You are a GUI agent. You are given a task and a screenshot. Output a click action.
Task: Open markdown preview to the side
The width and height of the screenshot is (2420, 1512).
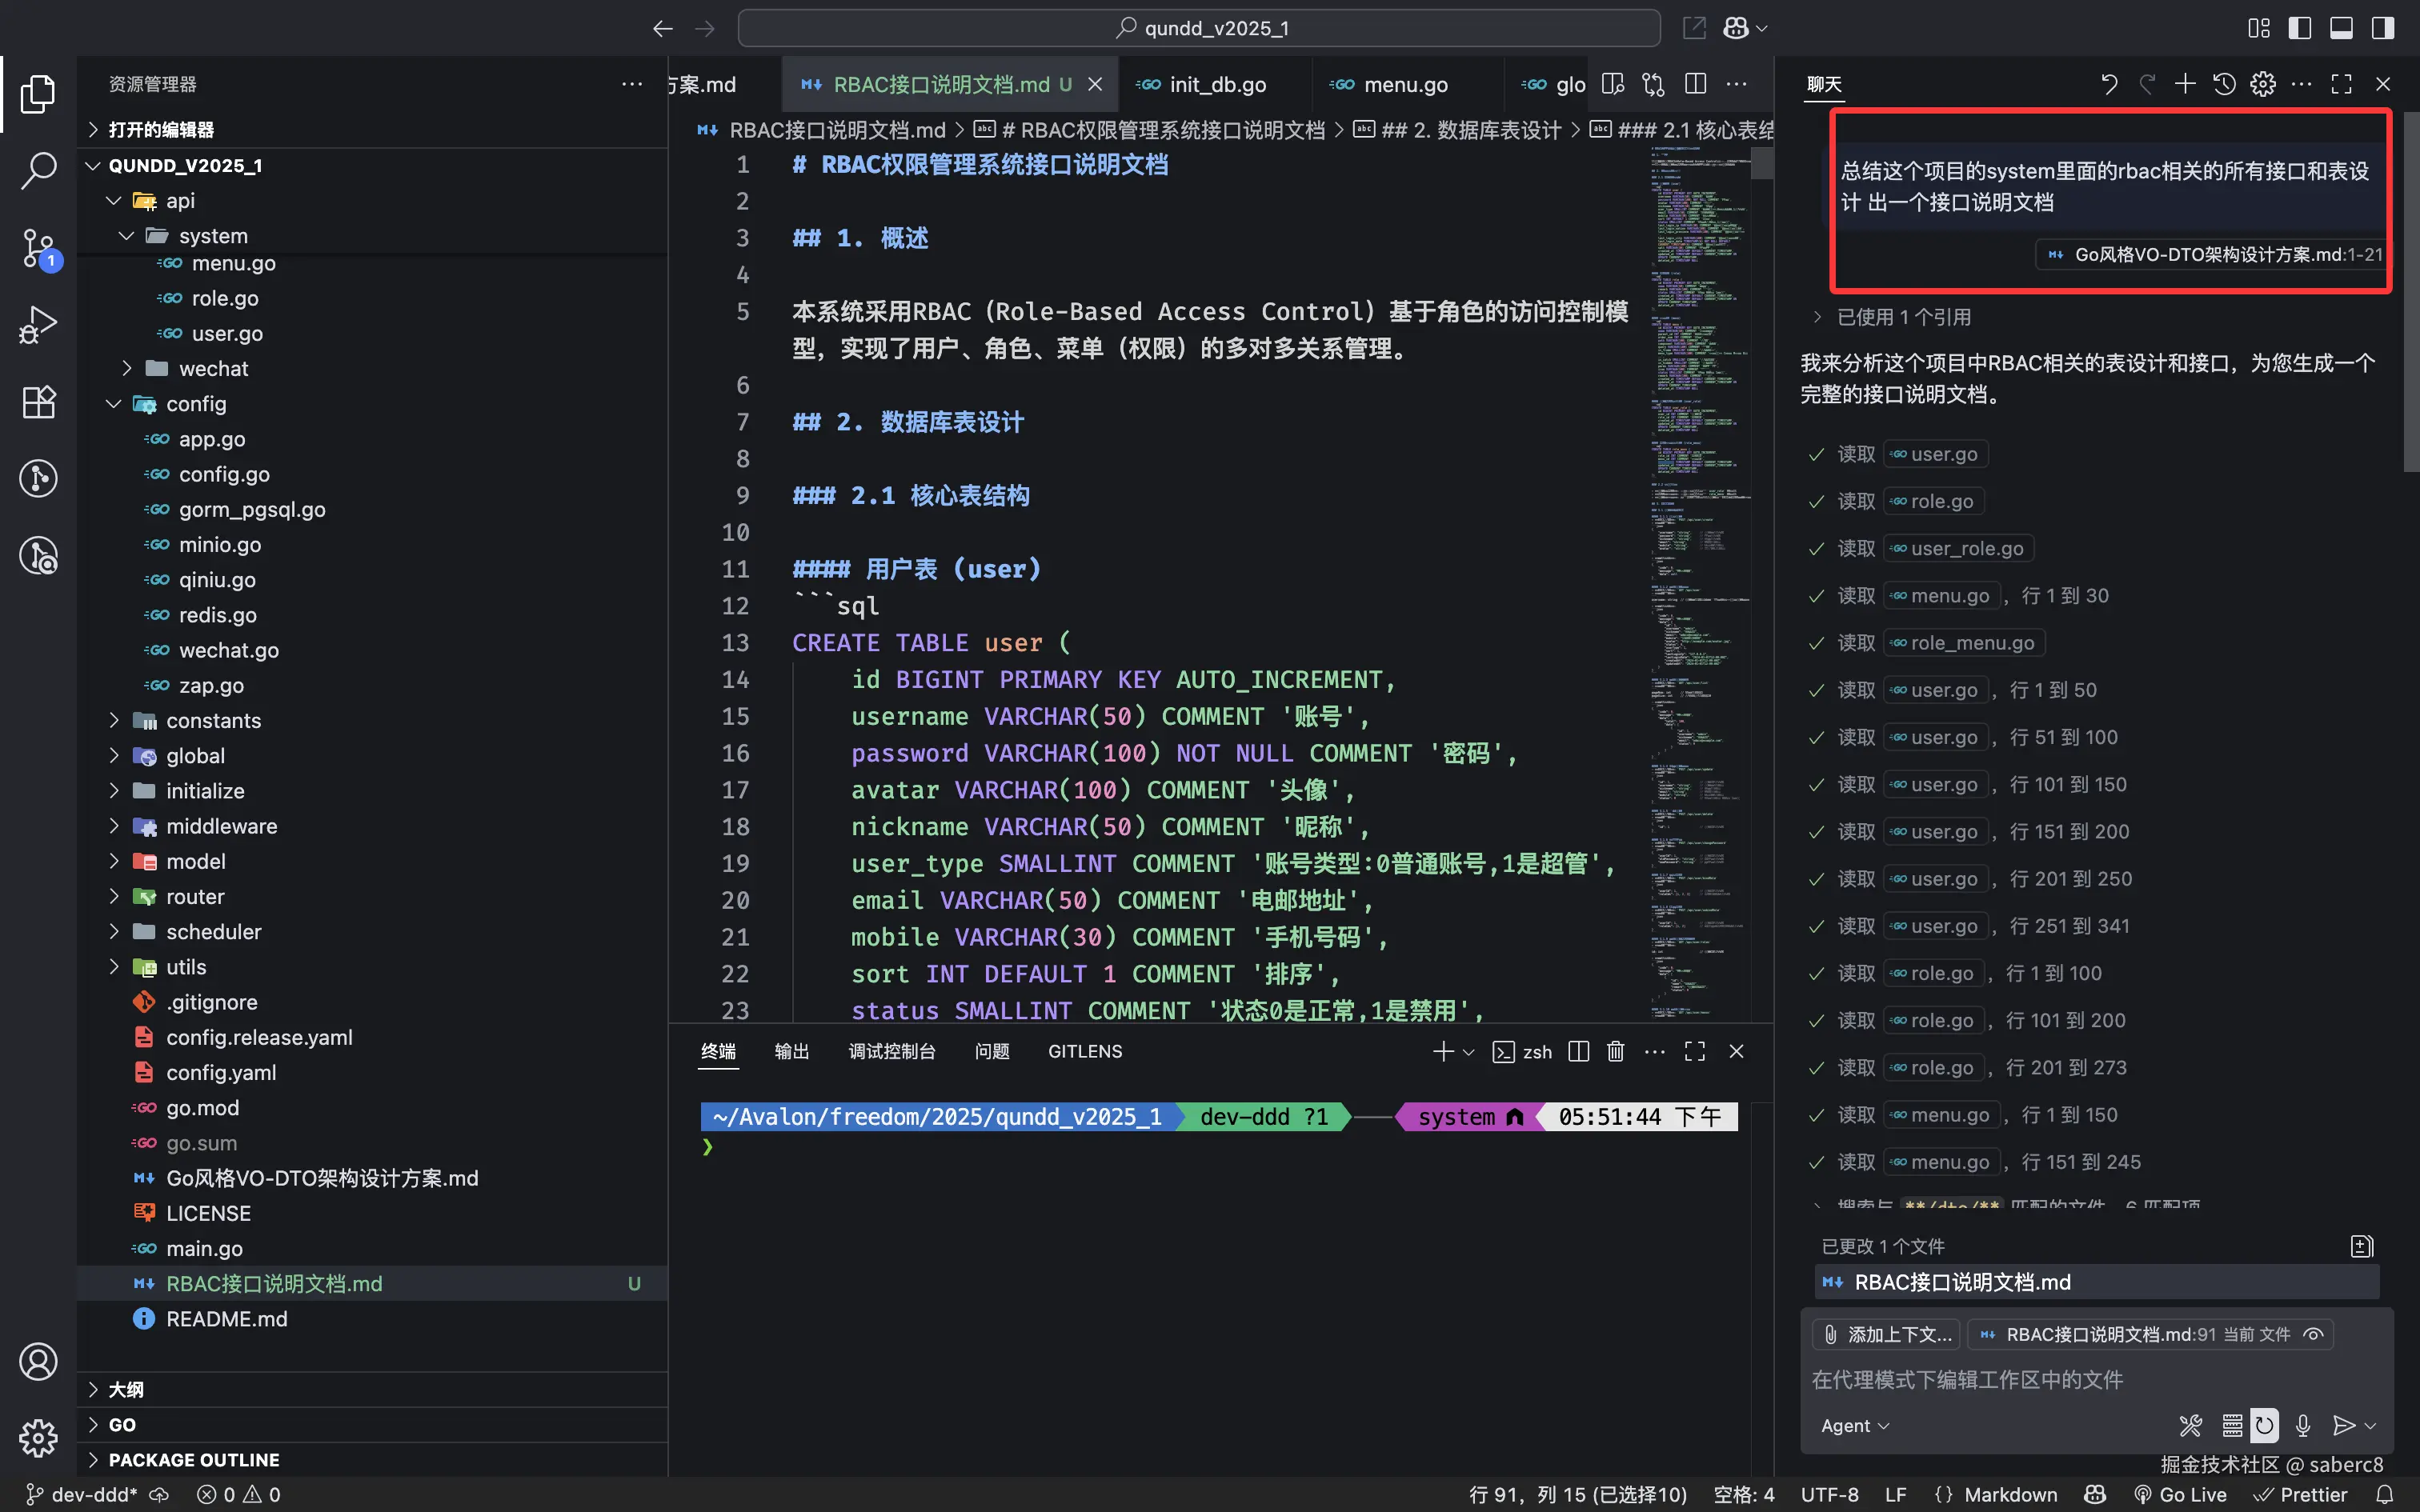pos(1613,84)
